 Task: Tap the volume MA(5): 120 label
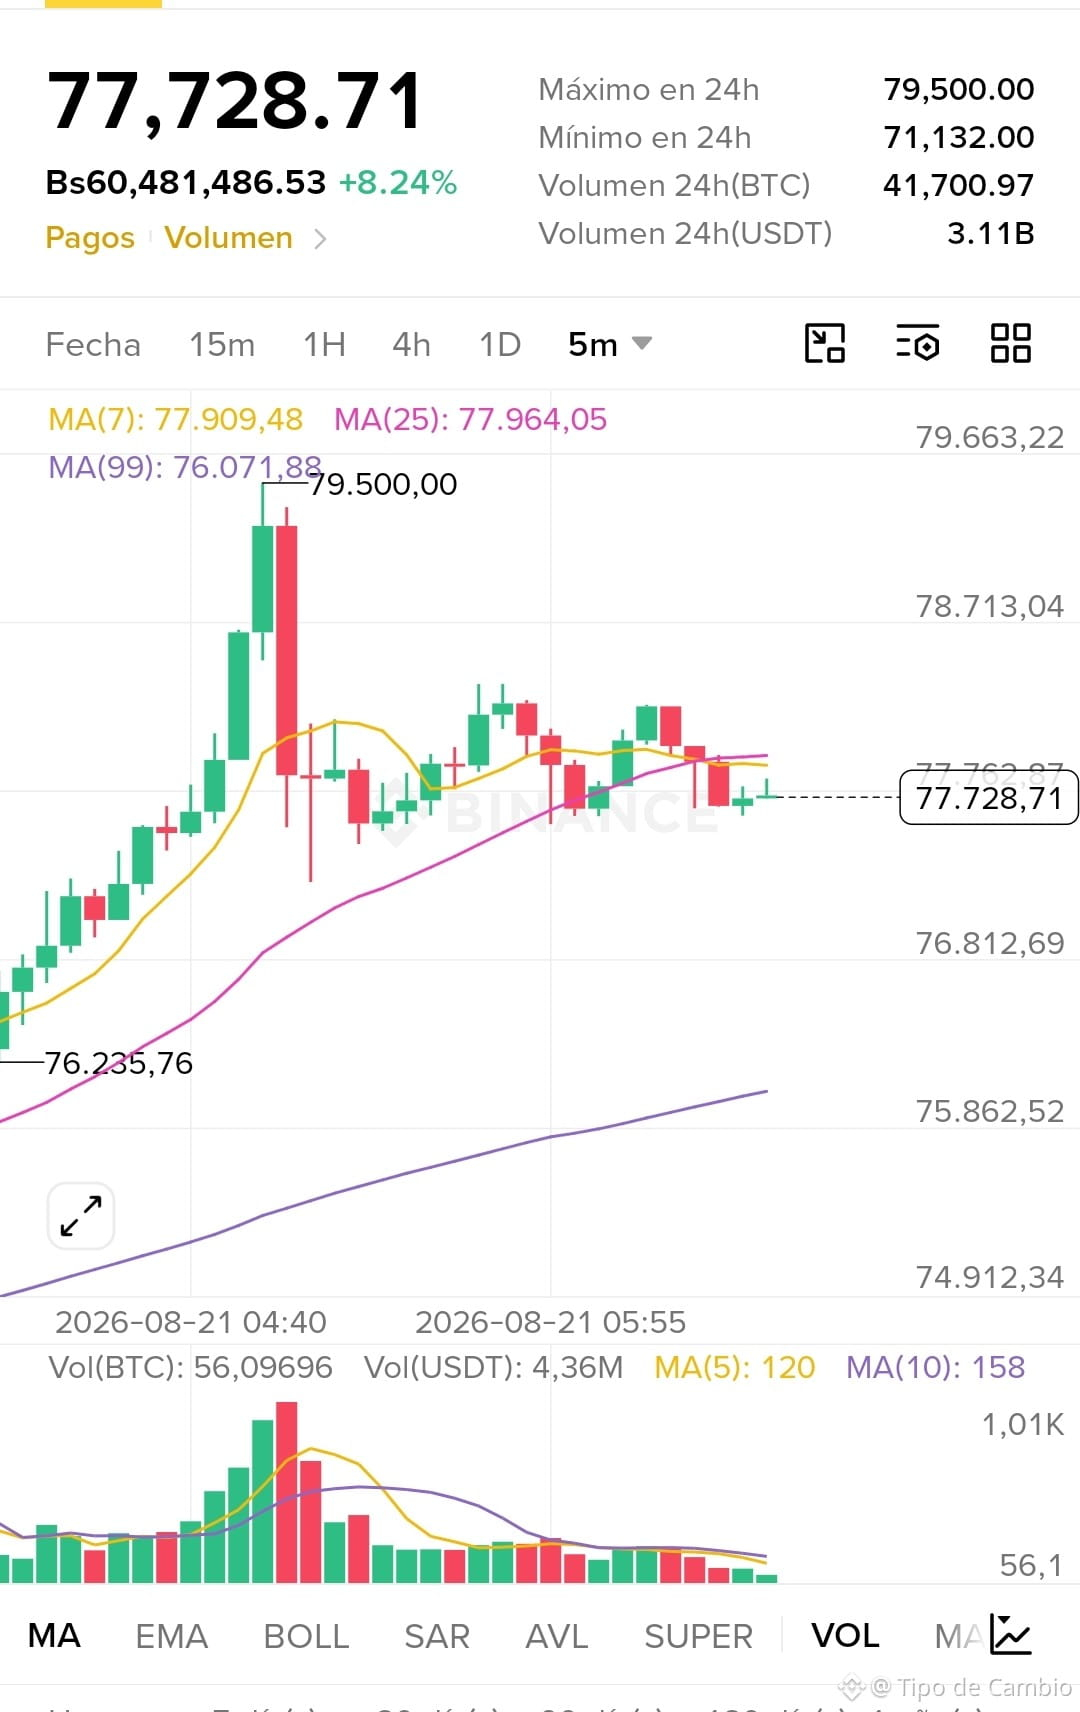[735, 1367]
